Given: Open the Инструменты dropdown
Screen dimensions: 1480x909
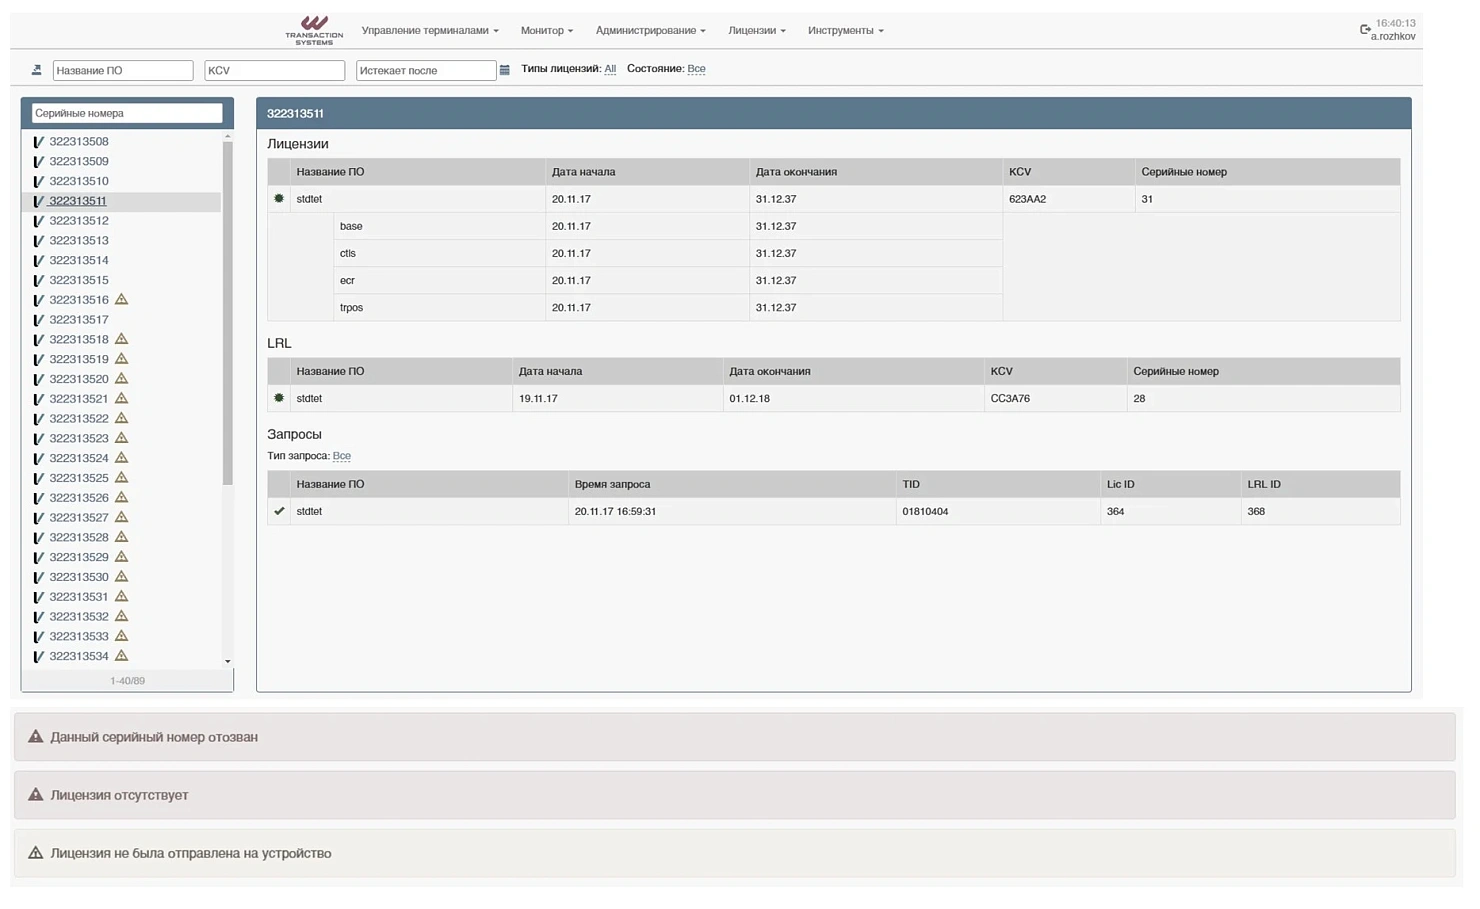Looking at the screenshot, I should click(x=845, y=30).
